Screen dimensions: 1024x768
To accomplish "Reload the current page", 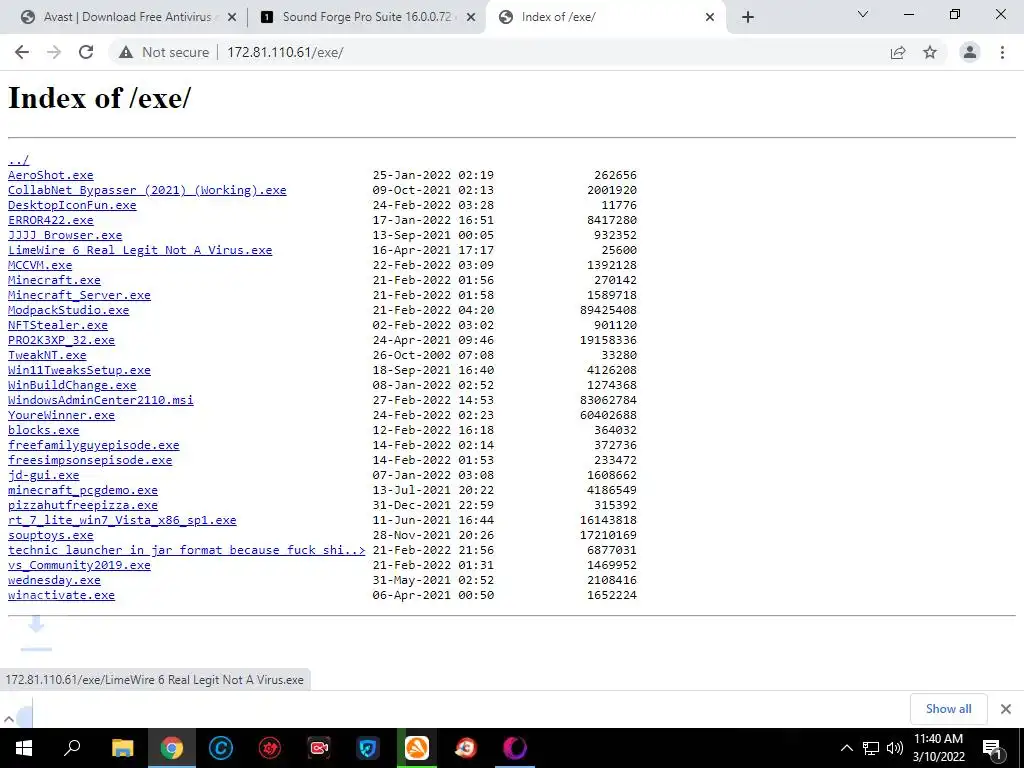I will [86, 52].
